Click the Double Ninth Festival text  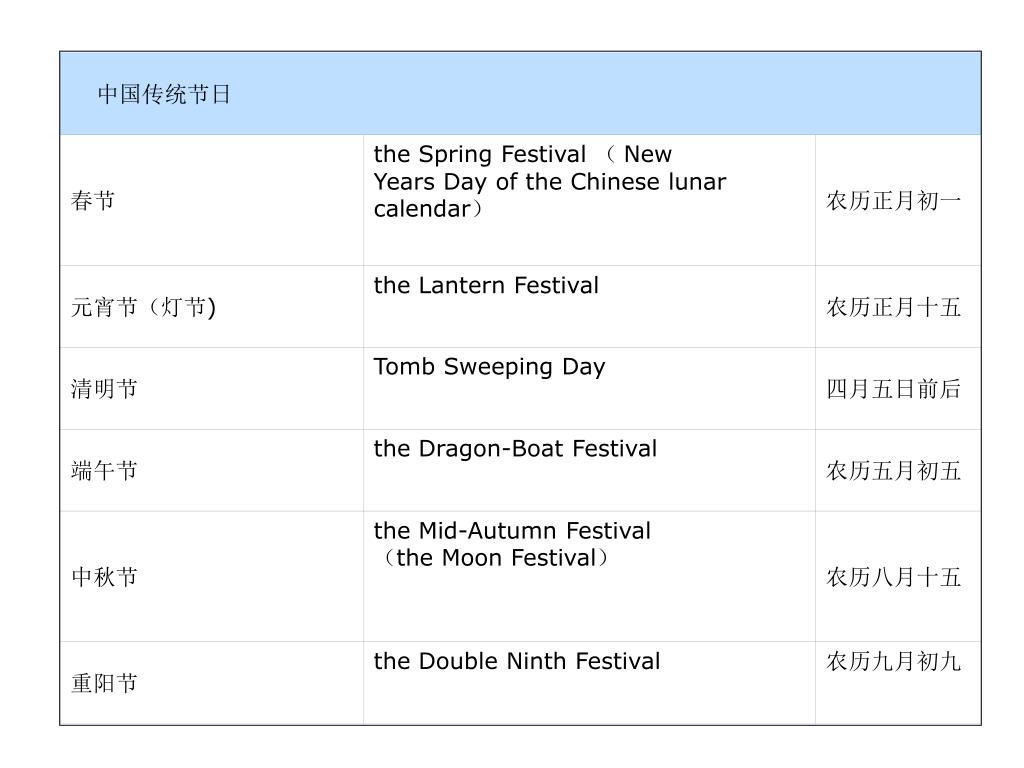[517, 662]
